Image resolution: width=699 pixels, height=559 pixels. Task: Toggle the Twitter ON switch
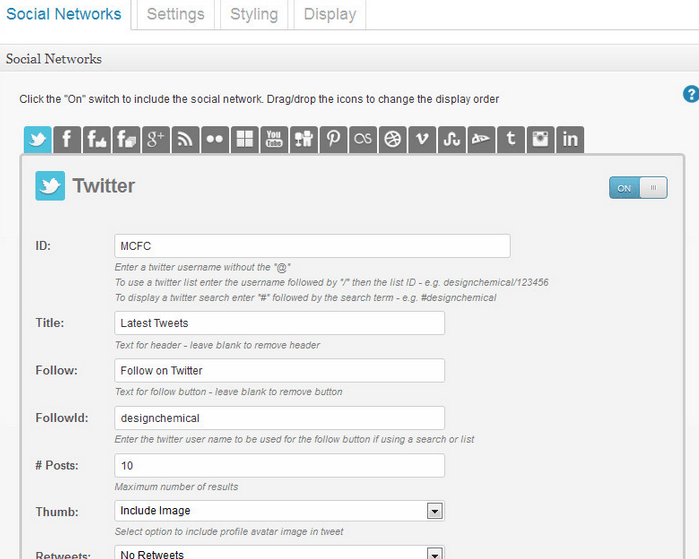pos(638,188)
